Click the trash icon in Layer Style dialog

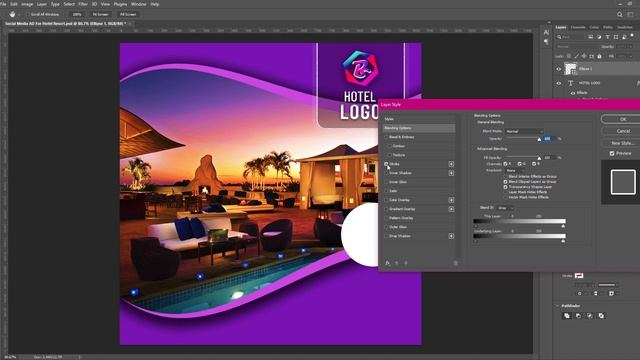point(456,263)
